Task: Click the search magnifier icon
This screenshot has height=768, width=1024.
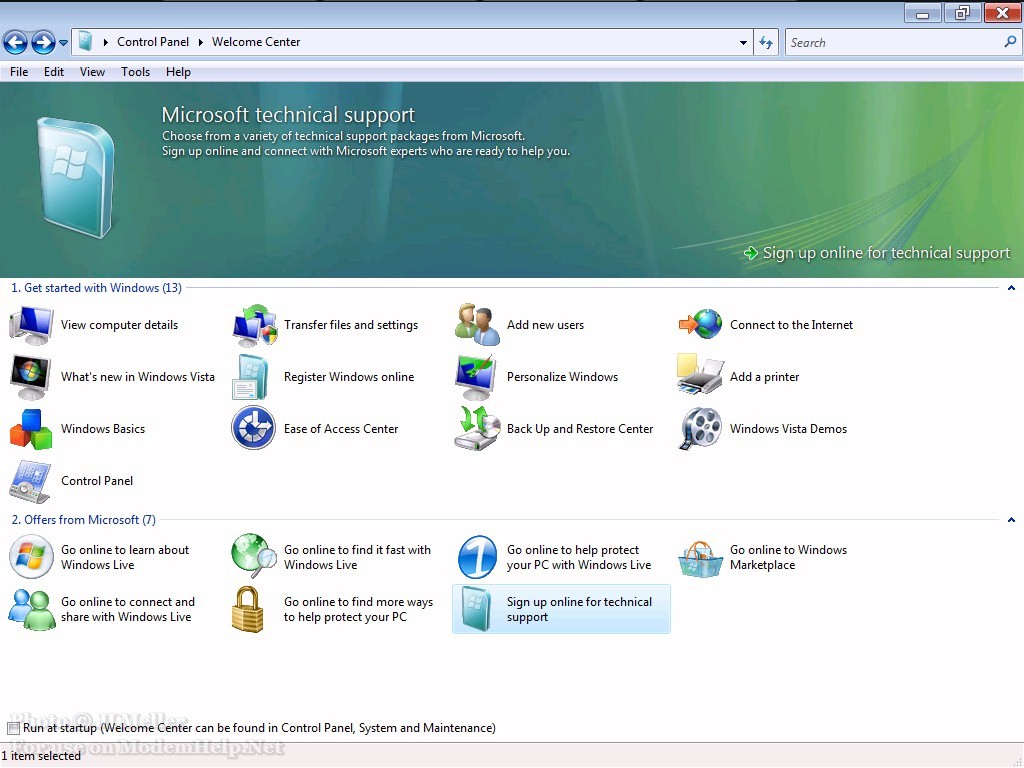Action: pyautogui.click(x=1010, y=42)
